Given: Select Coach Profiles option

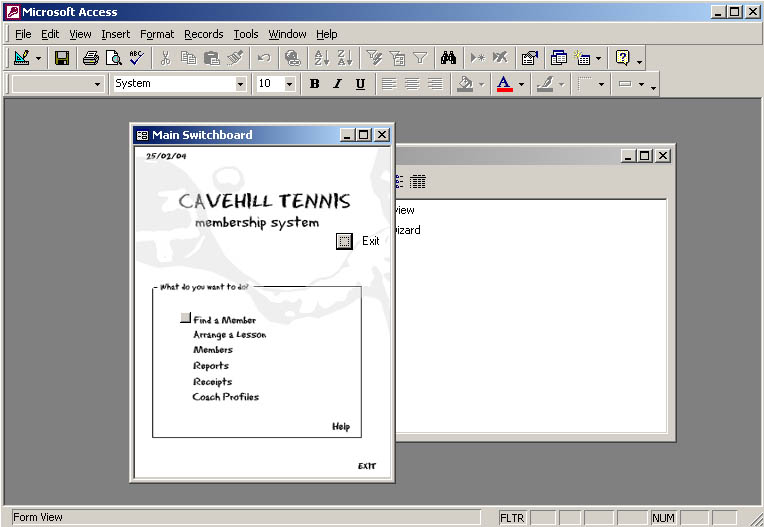Looking at the screenshot, I should [226, 396].
